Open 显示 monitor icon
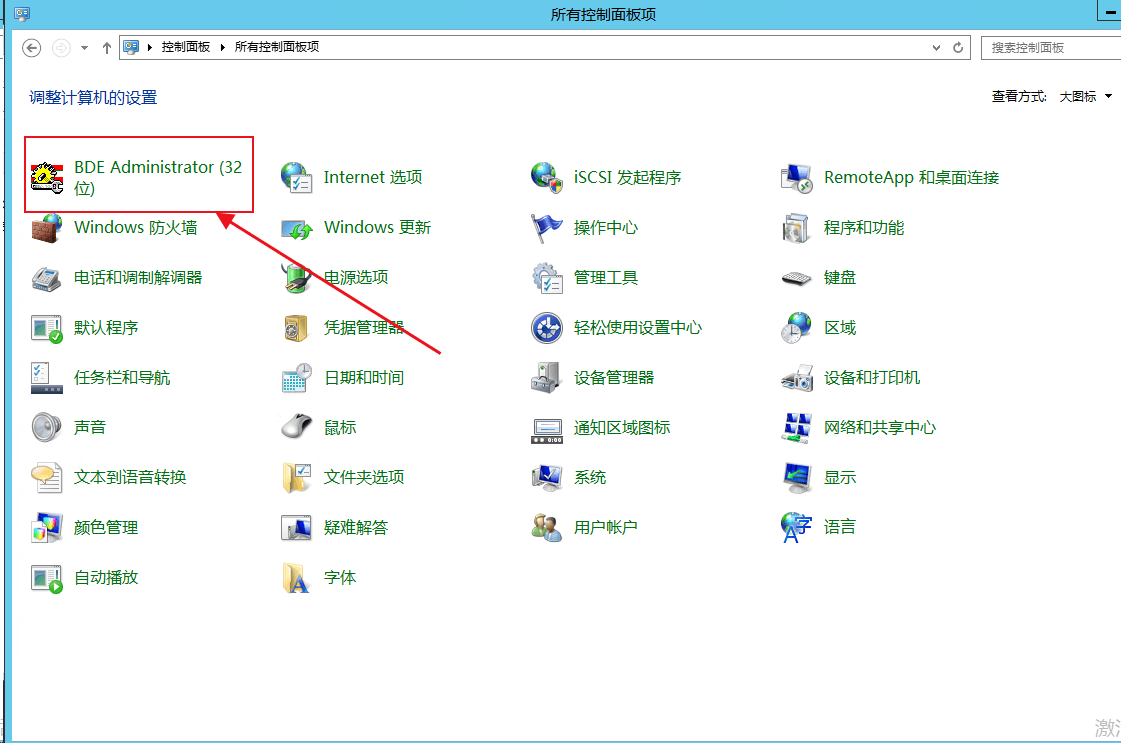The width and height of the screenshot is (1121, 743). 796,478
